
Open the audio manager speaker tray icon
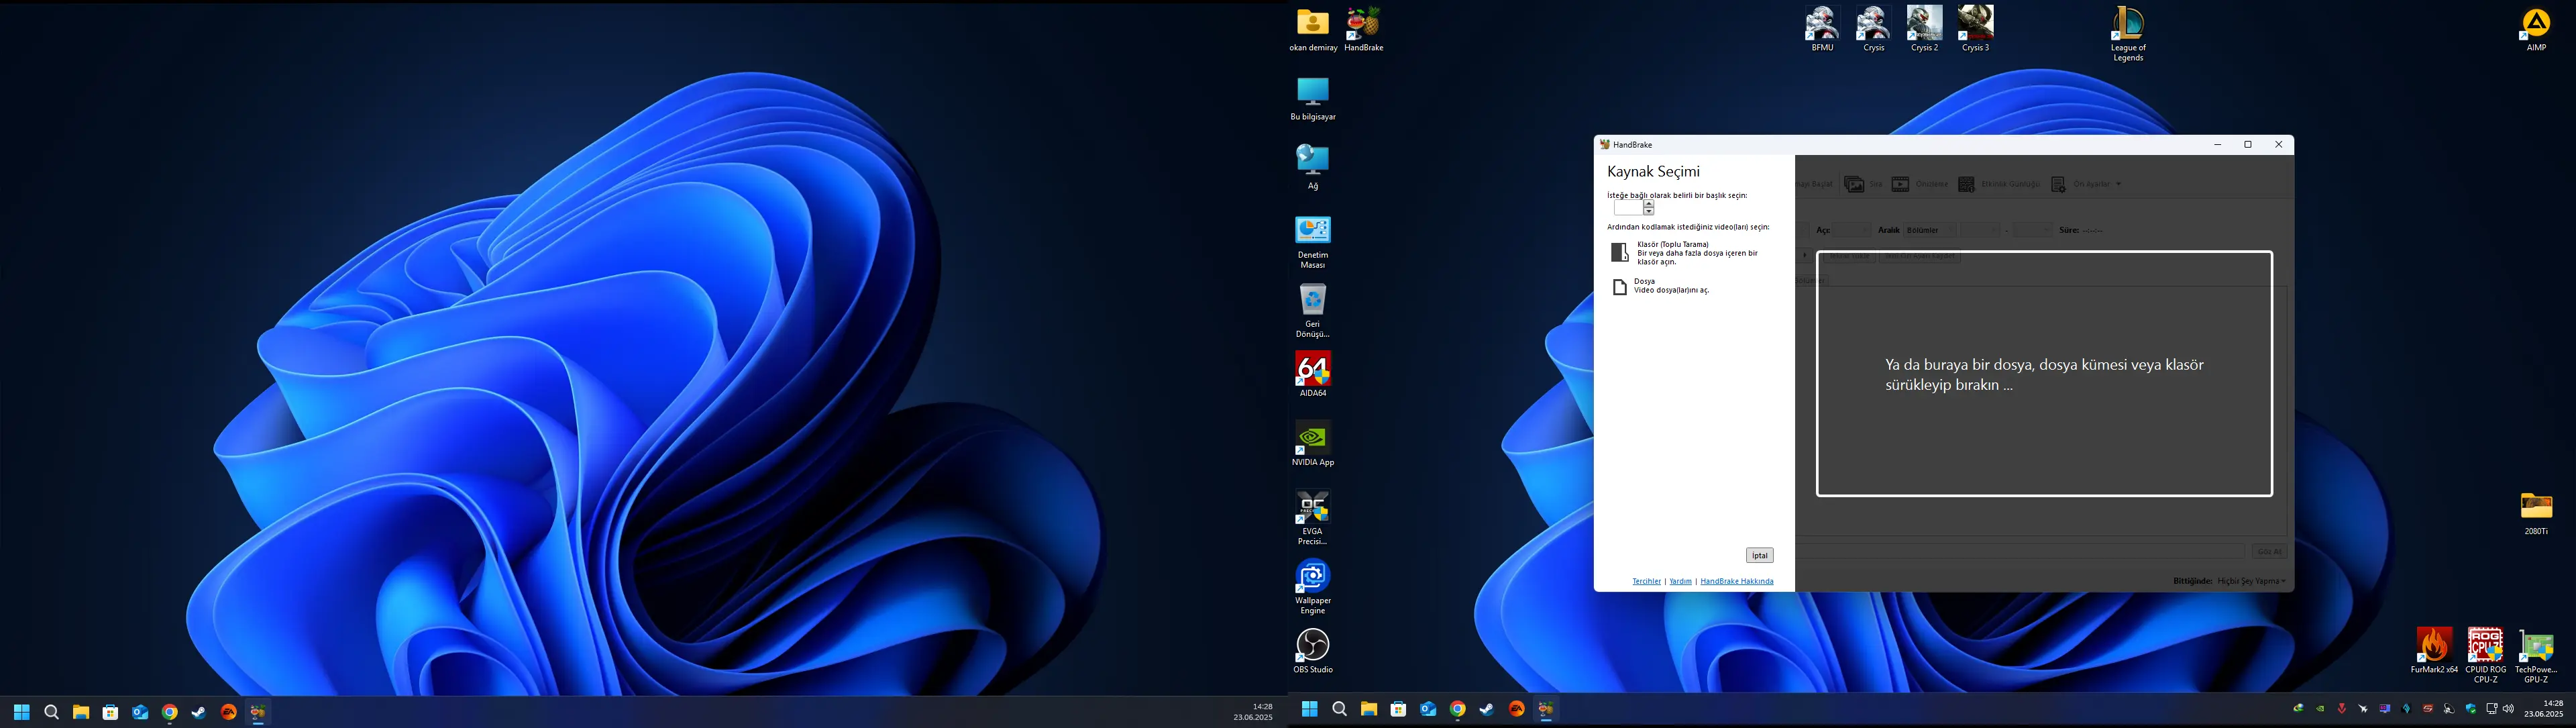pyautogui.click(x=2449, y=708)
